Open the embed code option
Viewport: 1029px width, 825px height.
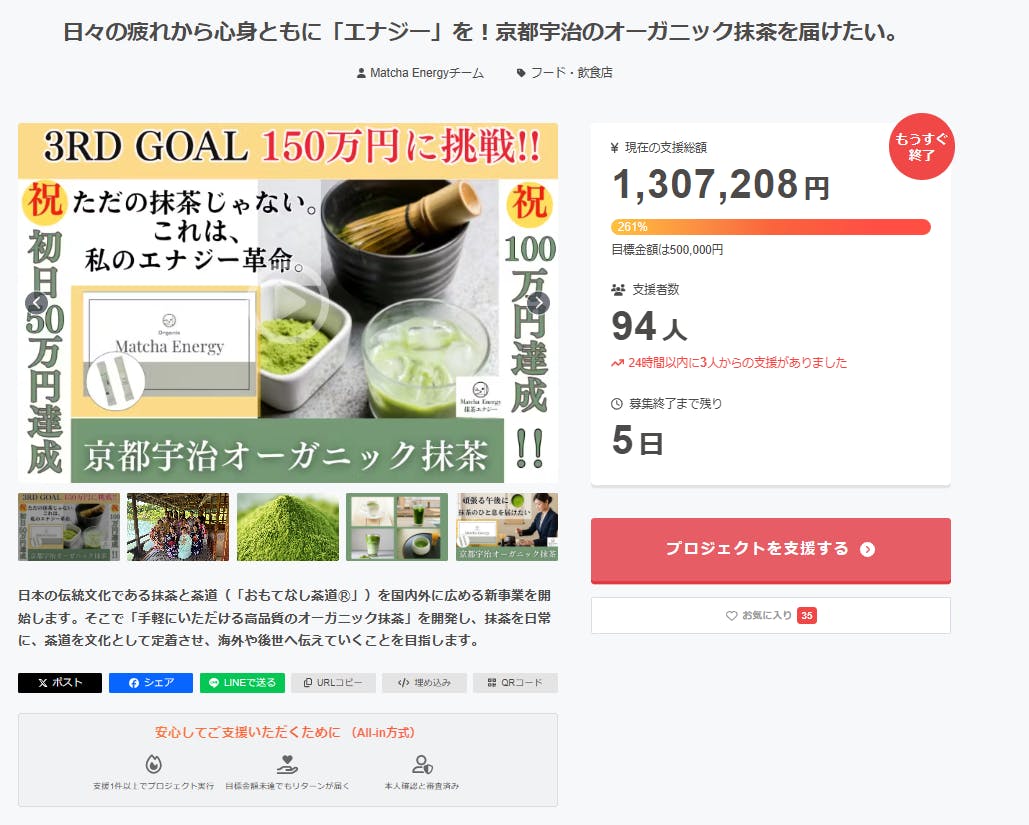point(424,683)
